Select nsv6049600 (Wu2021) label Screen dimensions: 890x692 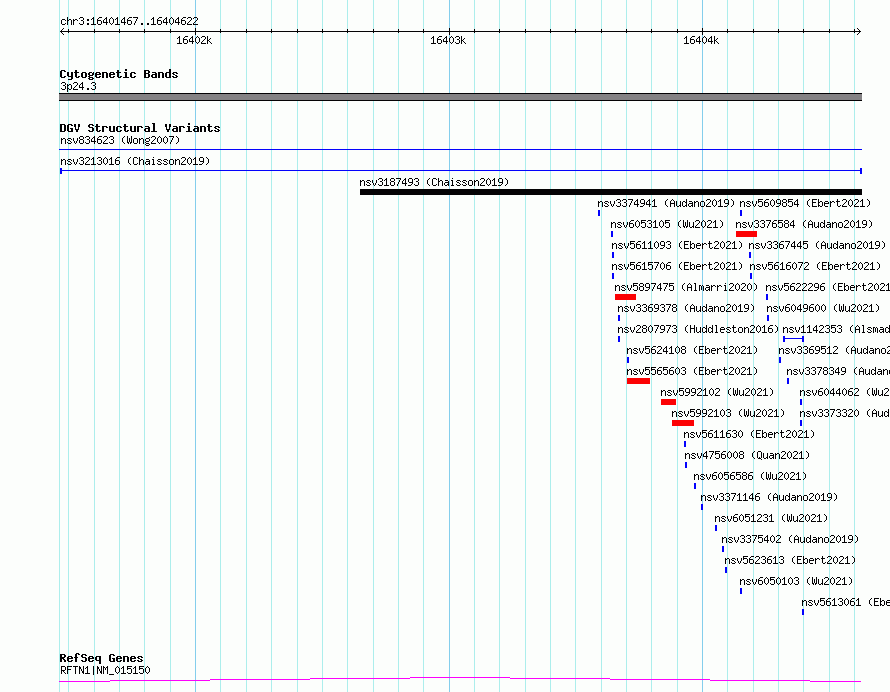823,308
